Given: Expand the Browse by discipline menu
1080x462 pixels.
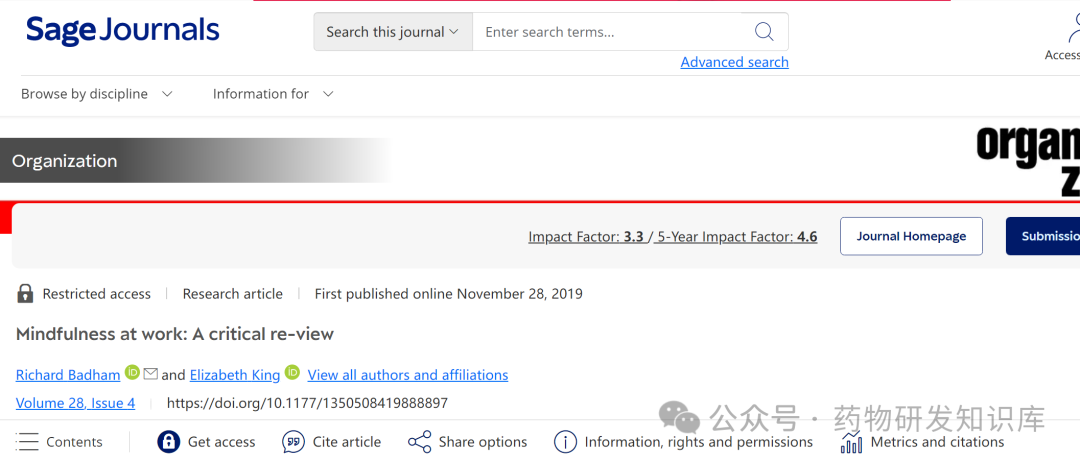Looking at the screenshot, I should (97, 94).
